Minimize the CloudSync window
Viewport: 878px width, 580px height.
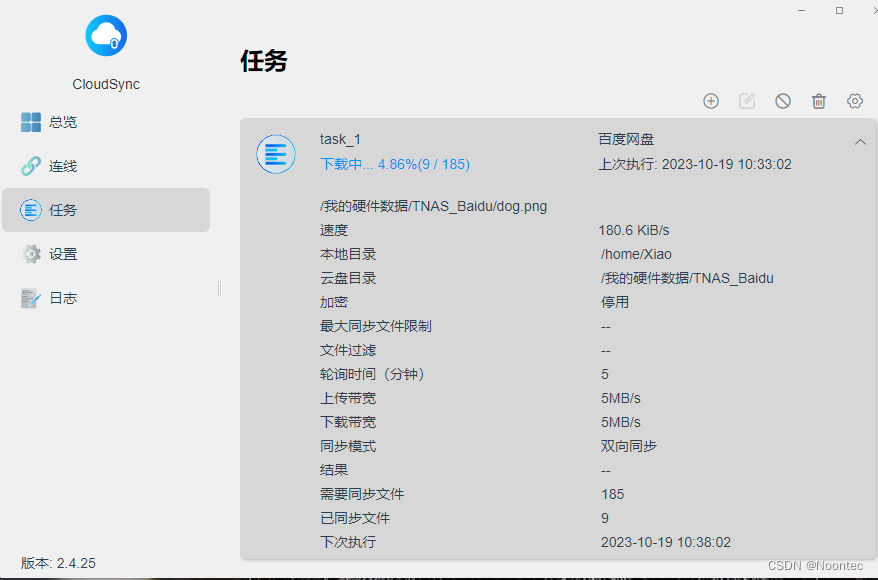coord(801,10)
